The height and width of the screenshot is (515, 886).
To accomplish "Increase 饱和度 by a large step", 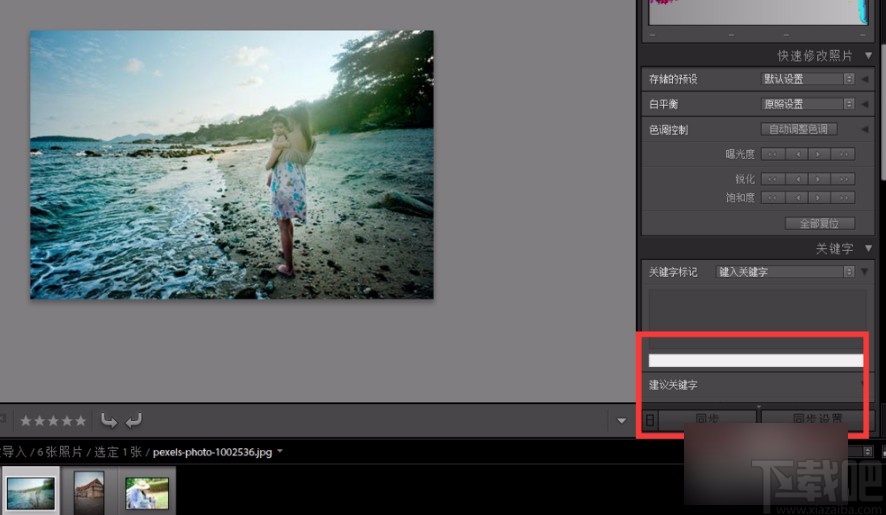I will point(843,197).
